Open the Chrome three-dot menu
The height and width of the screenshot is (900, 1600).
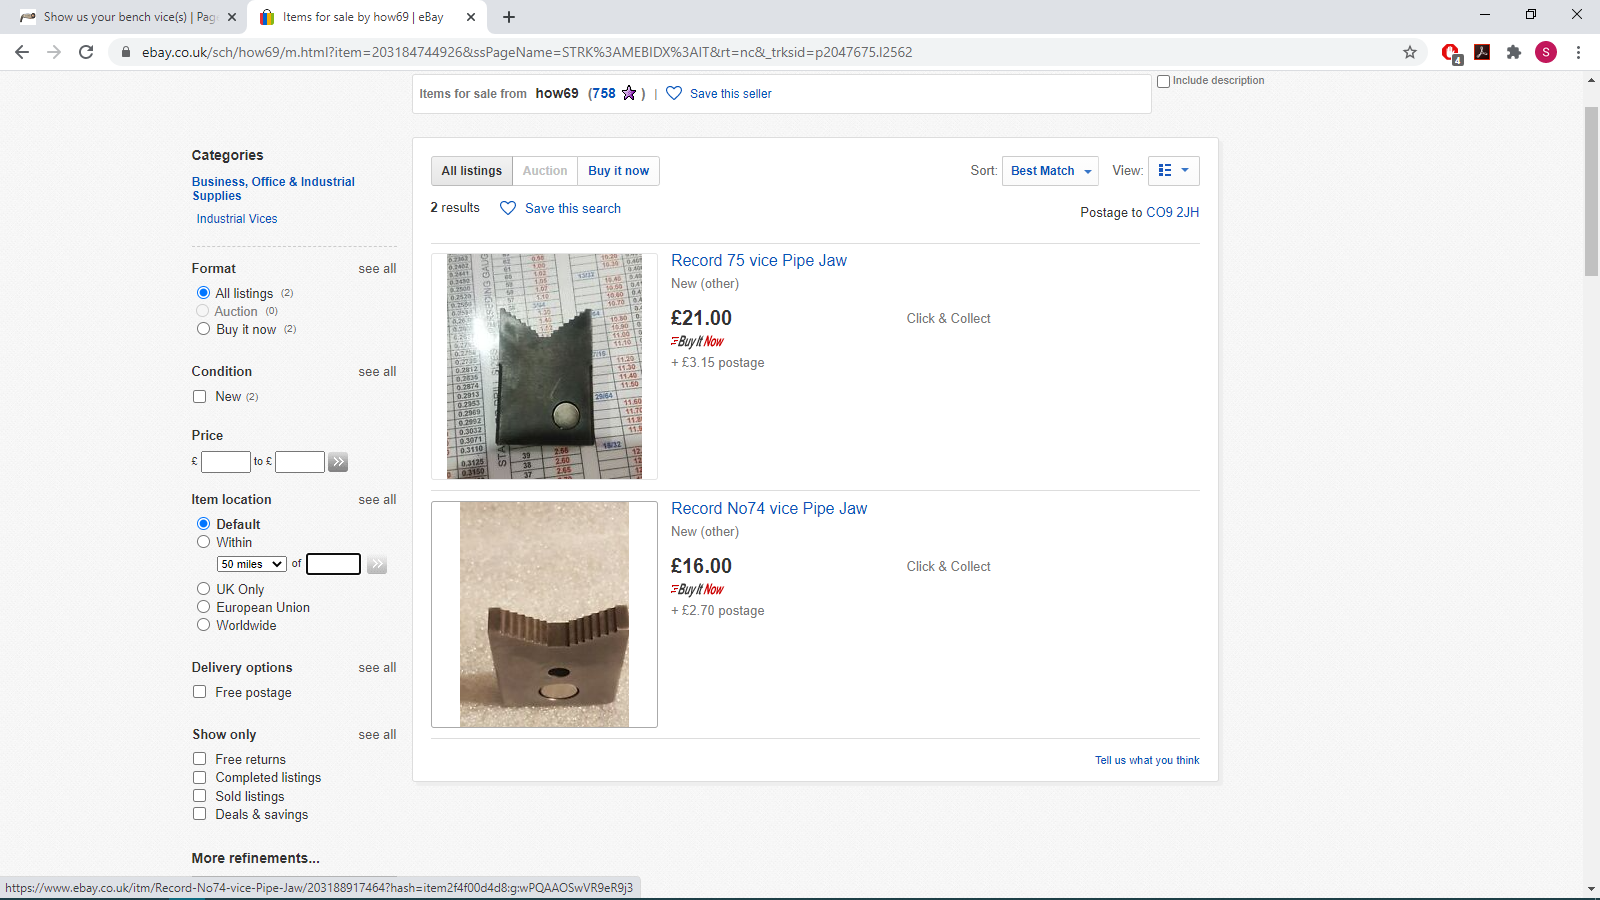pos(1578,52)
